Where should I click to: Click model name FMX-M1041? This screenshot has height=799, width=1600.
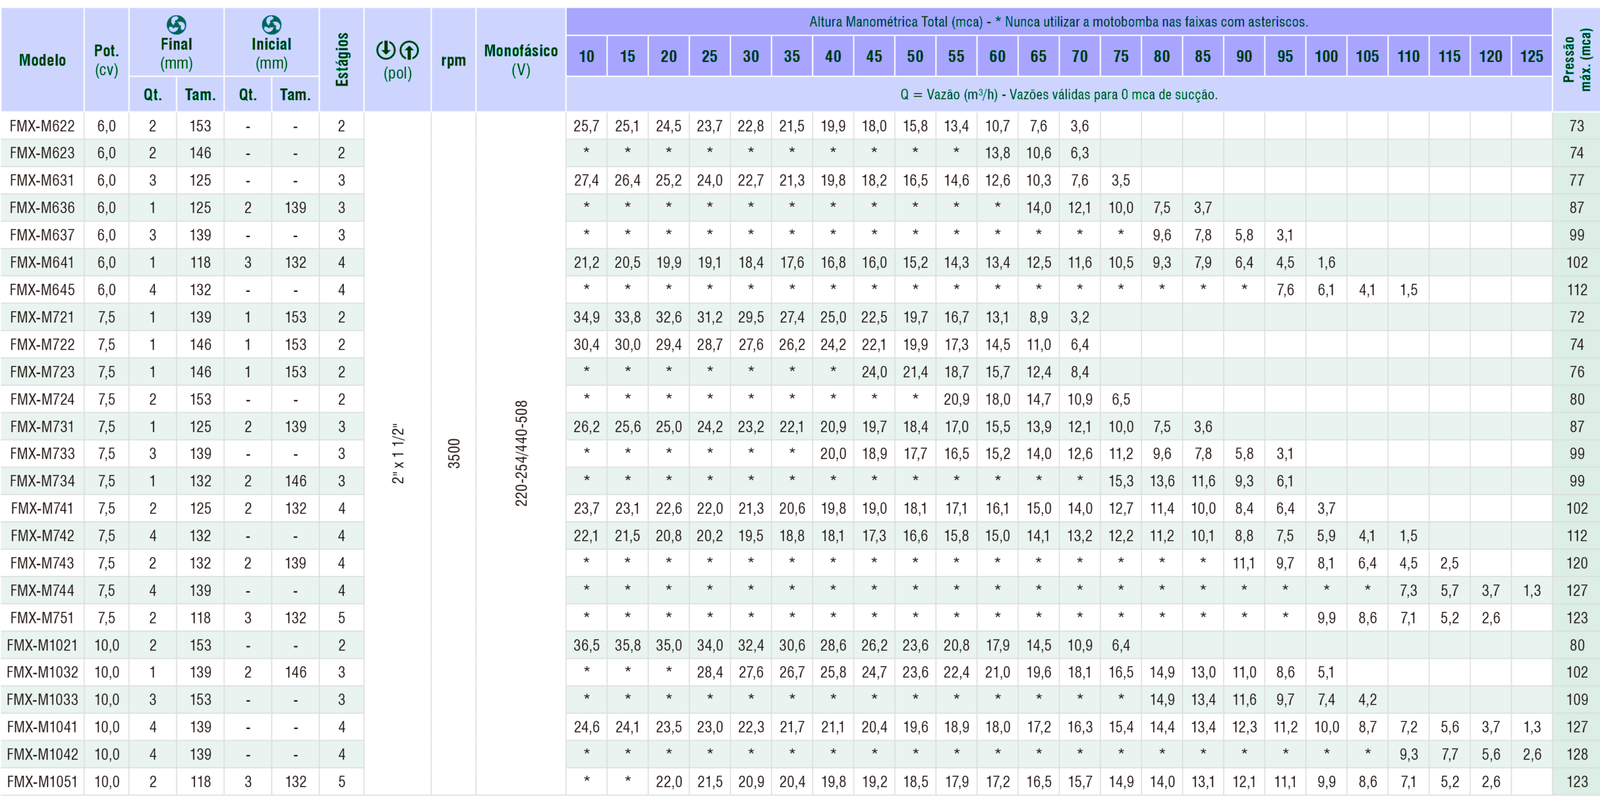[x=42, y=727]
